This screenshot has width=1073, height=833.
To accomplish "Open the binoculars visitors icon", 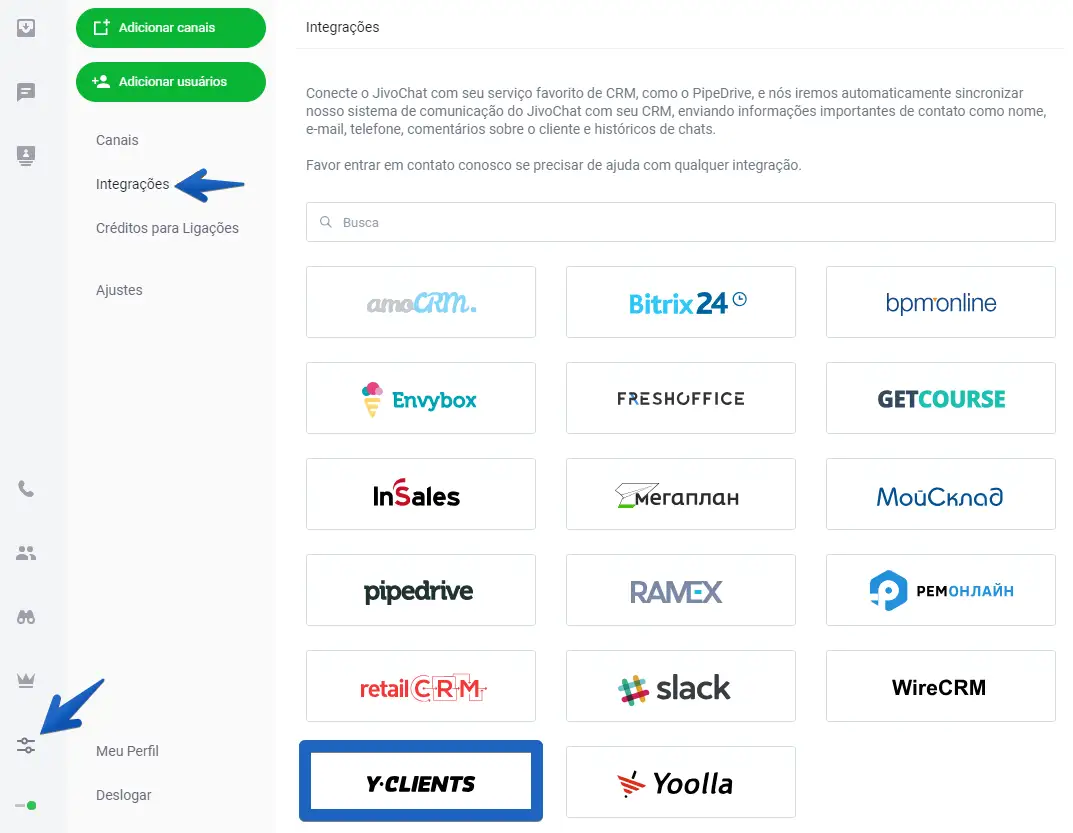I will point(26,617).
